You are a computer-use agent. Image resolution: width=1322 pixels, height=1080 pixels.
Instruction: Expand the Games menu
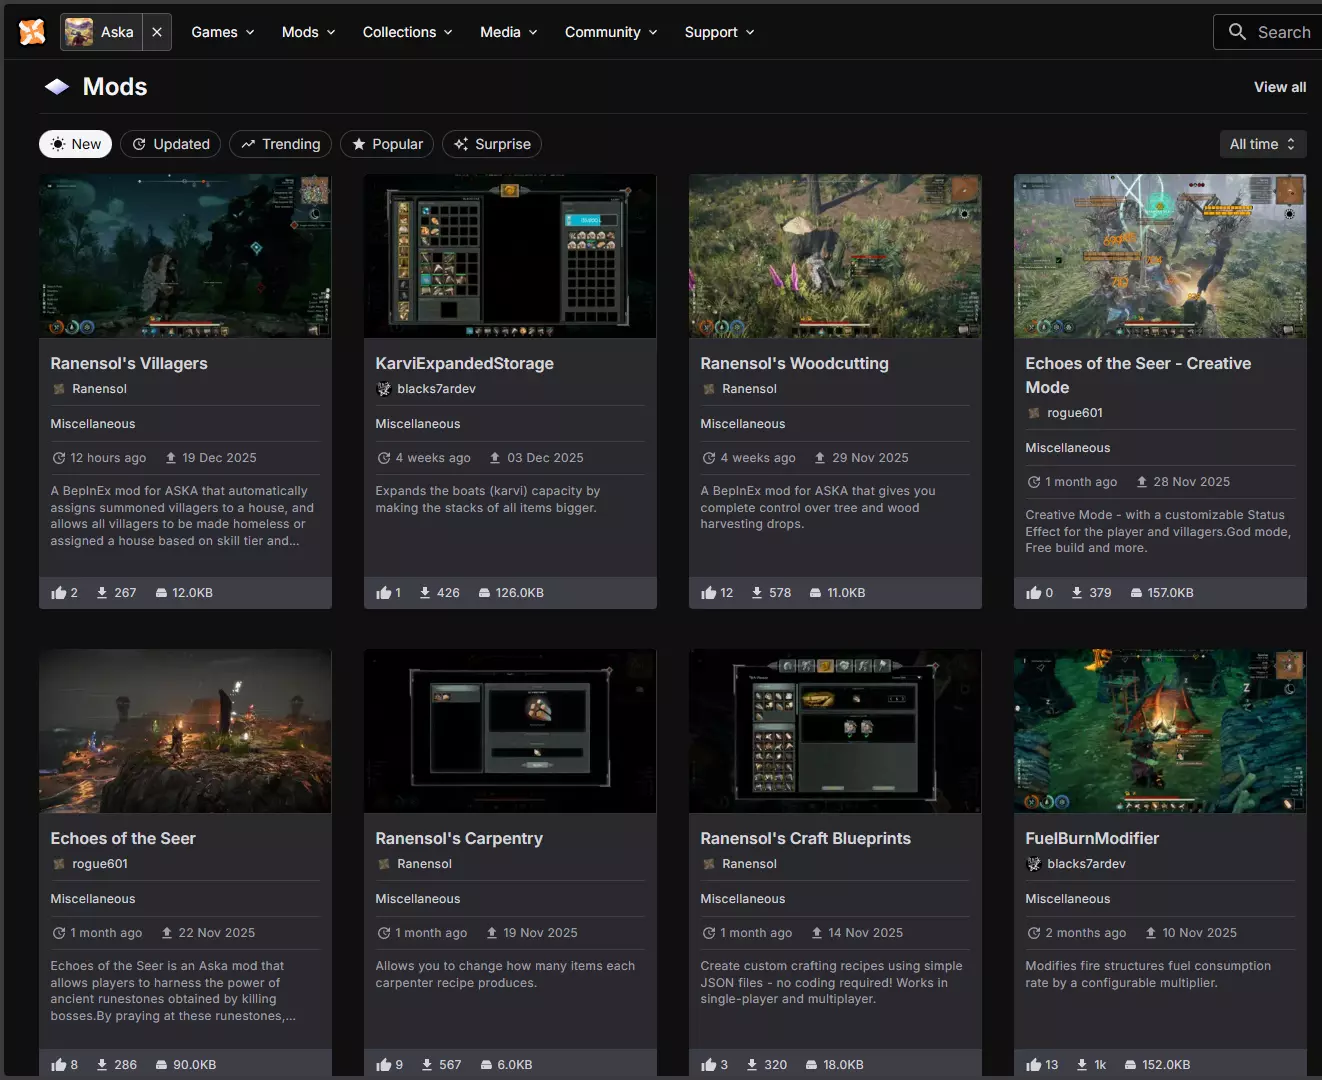(x=223, y=32)
